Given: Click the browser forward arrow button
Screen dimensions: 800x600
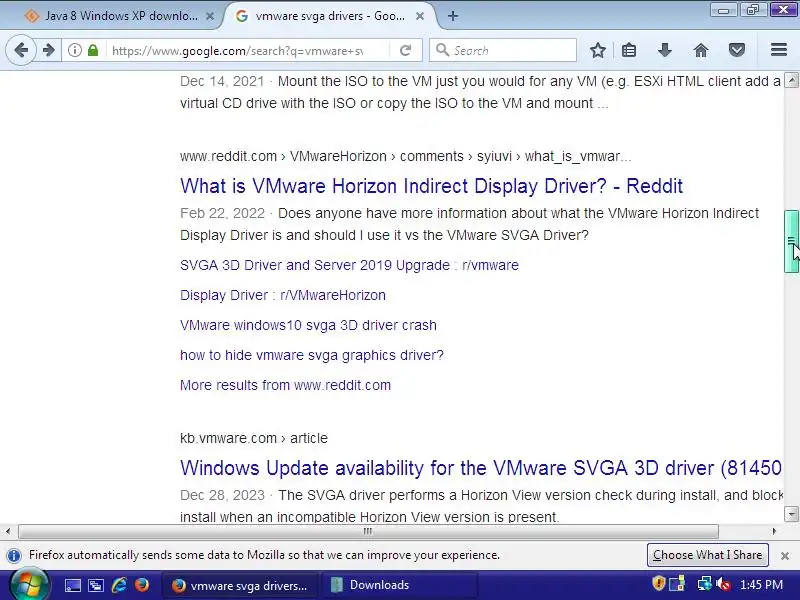Looking at the screenshot, I should point(49,50).
